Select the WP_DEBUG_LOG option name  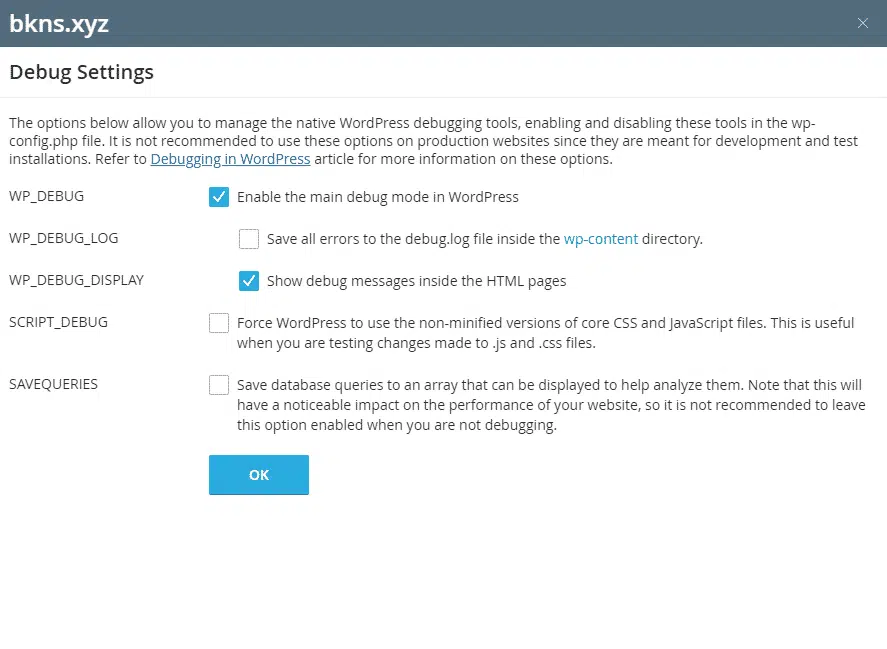click(x=63, y=238)
